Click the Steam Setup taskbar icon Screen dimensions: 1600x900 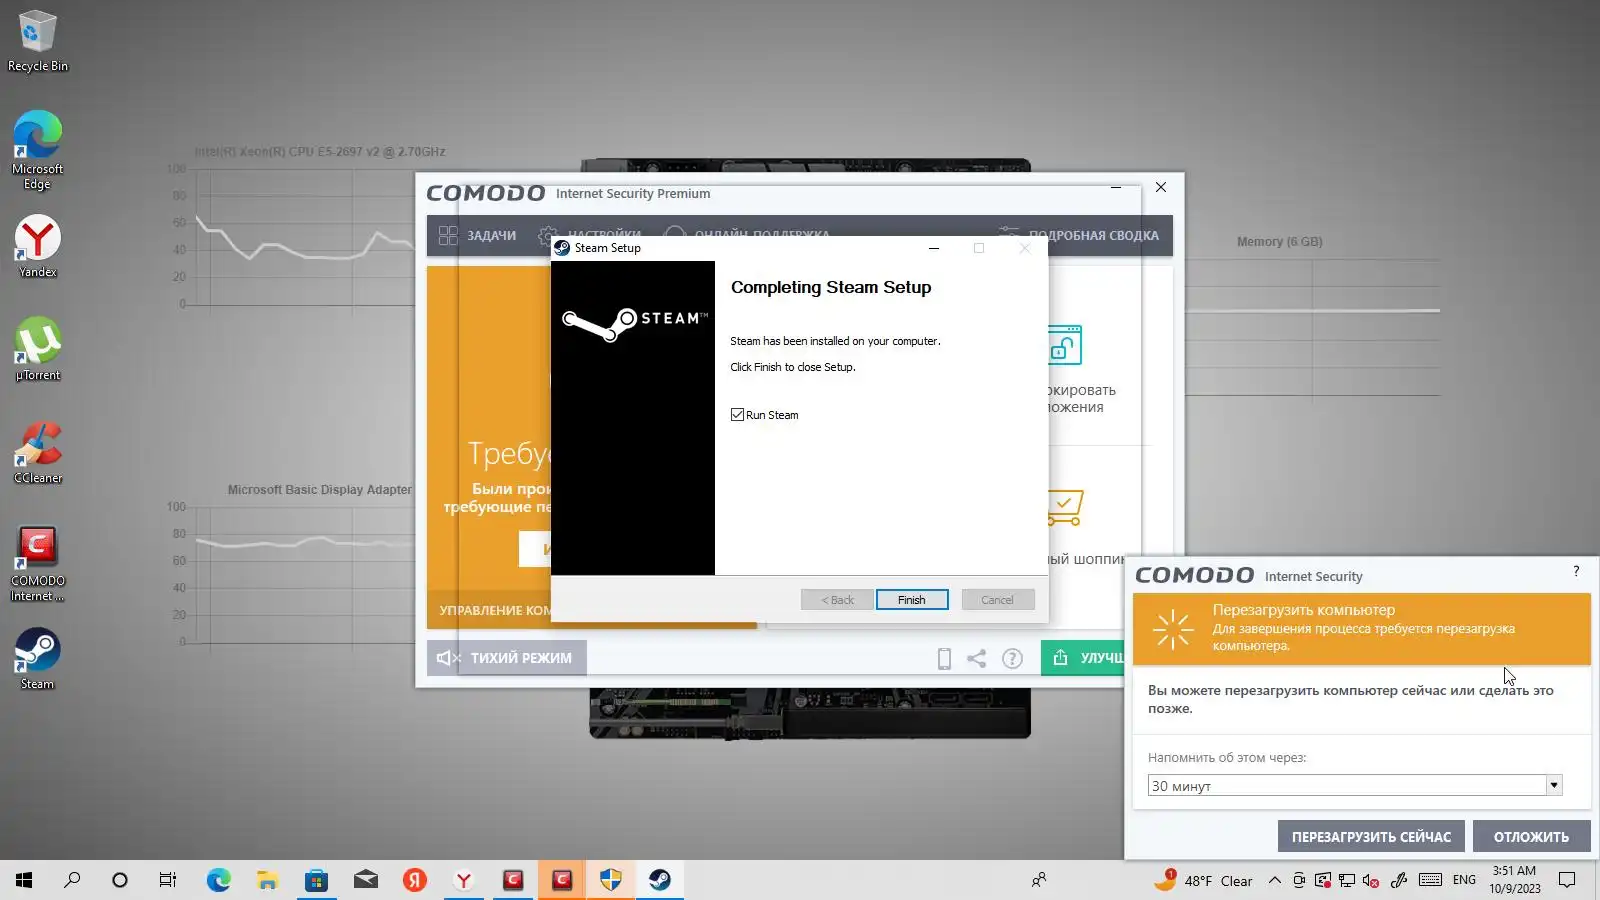coord(659,880)
